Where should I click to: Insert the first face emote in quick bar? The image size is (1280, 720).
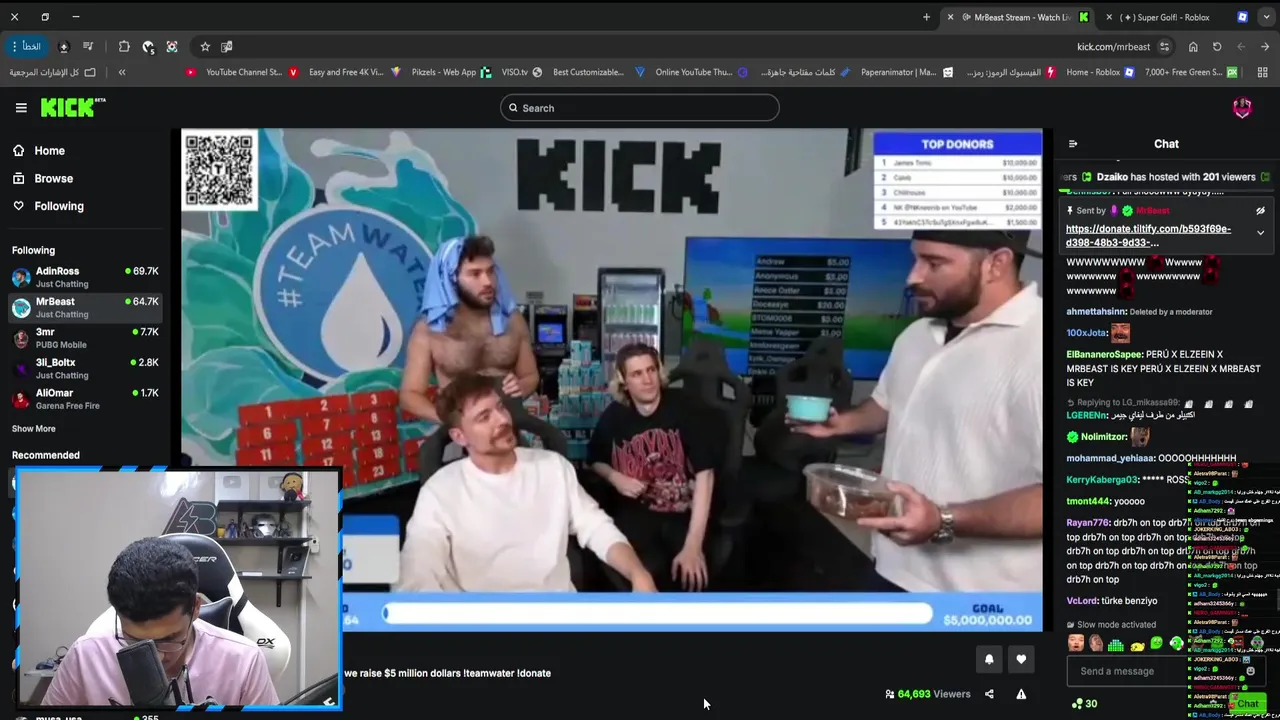(1076, 644)
